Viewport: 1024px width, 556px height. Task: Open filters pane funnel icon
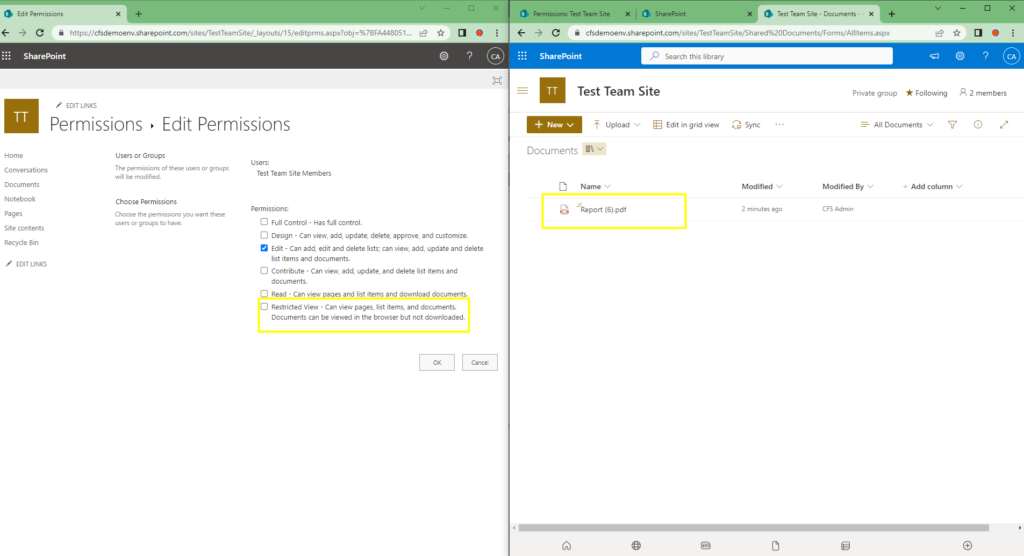(952, 125)
